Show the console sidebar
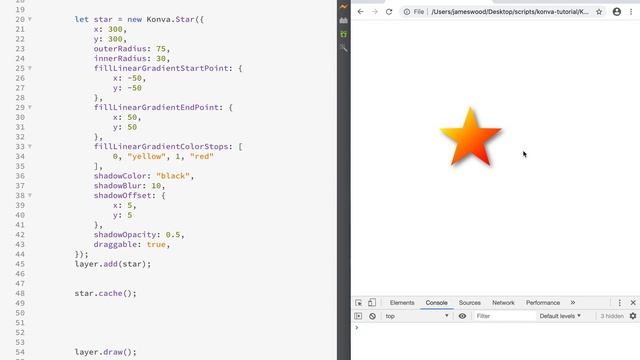This screenshot has width=640, height=360. coord(358,316)
